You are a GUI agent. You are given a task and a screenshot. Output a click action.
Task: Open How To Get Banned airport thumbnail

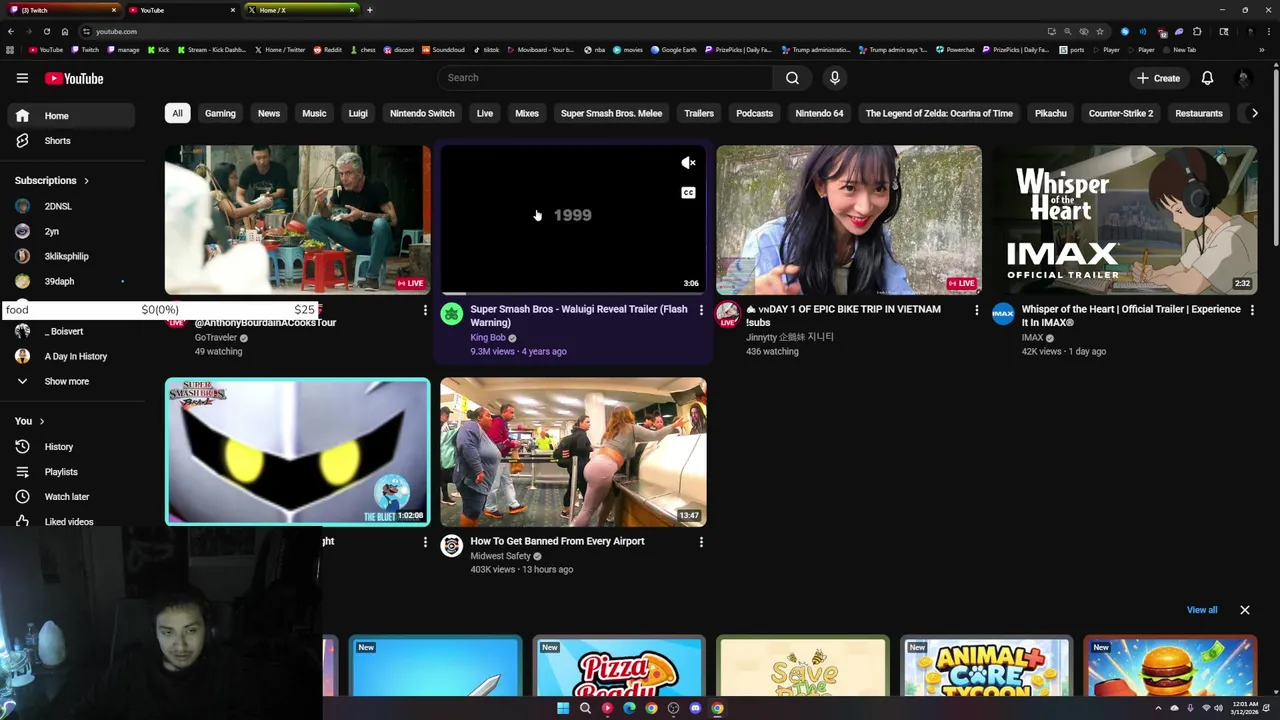pyautogui.click(x=573, y=452)
